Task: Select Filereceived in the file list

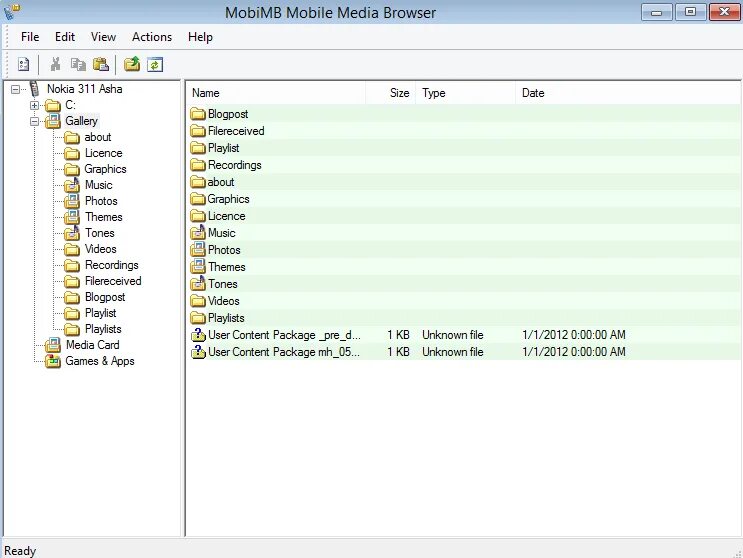Action: coord(236,131)
